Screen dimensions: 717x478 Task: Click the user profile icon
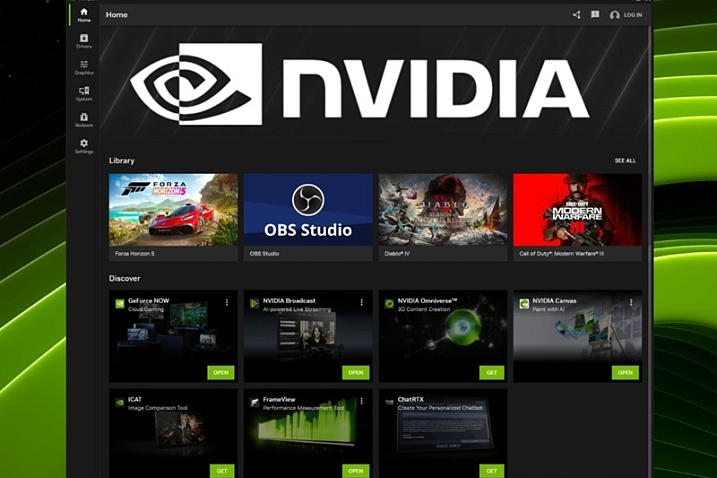(x=615, y=15)
